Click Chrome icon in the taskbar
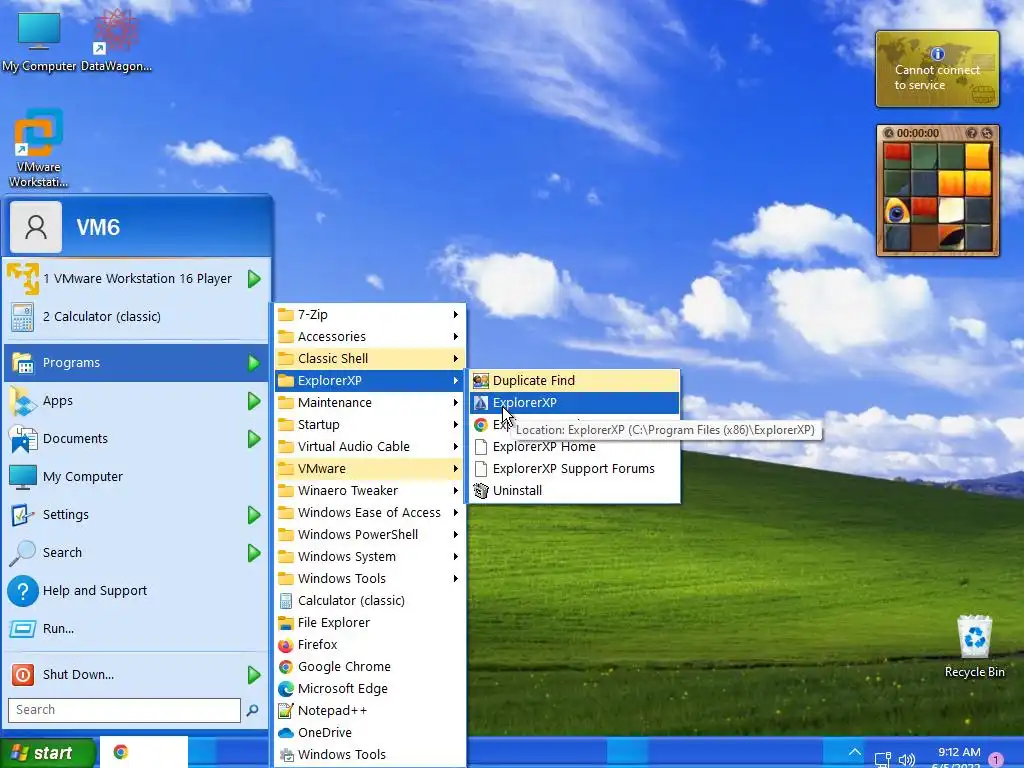The width and height of the screenshot is (1024, 768). coord(121,752)
